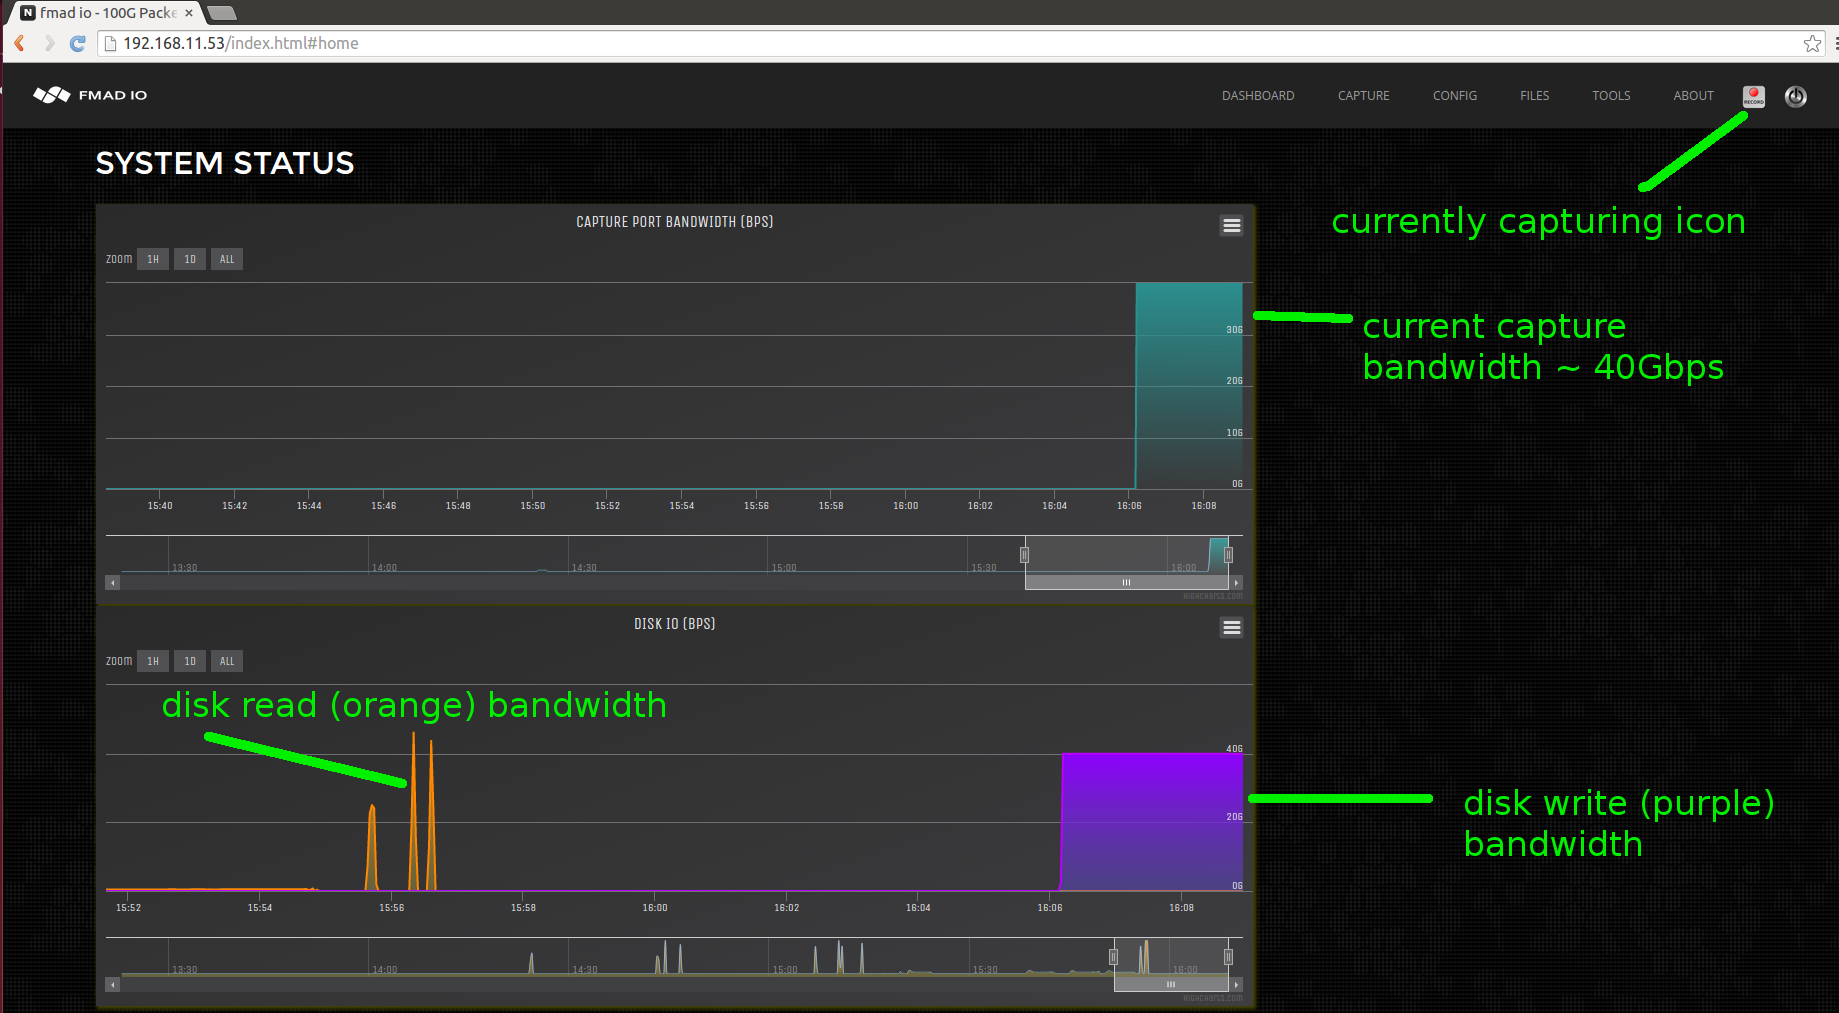
Task: Click the browser back arrow
Action: pos(18,43)
